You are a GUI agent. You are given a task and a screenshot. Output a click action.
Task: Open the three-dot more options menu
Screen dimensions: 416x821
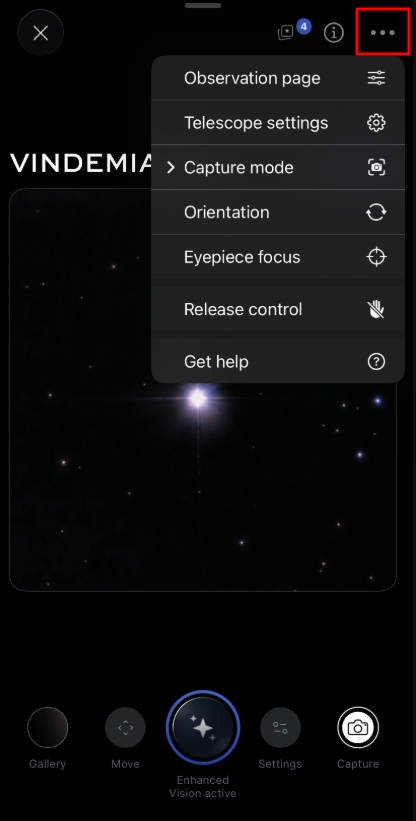point(383,32)
